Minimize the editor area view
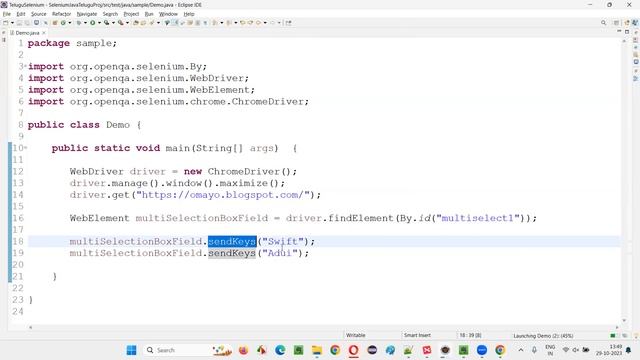 pos(619,31)
